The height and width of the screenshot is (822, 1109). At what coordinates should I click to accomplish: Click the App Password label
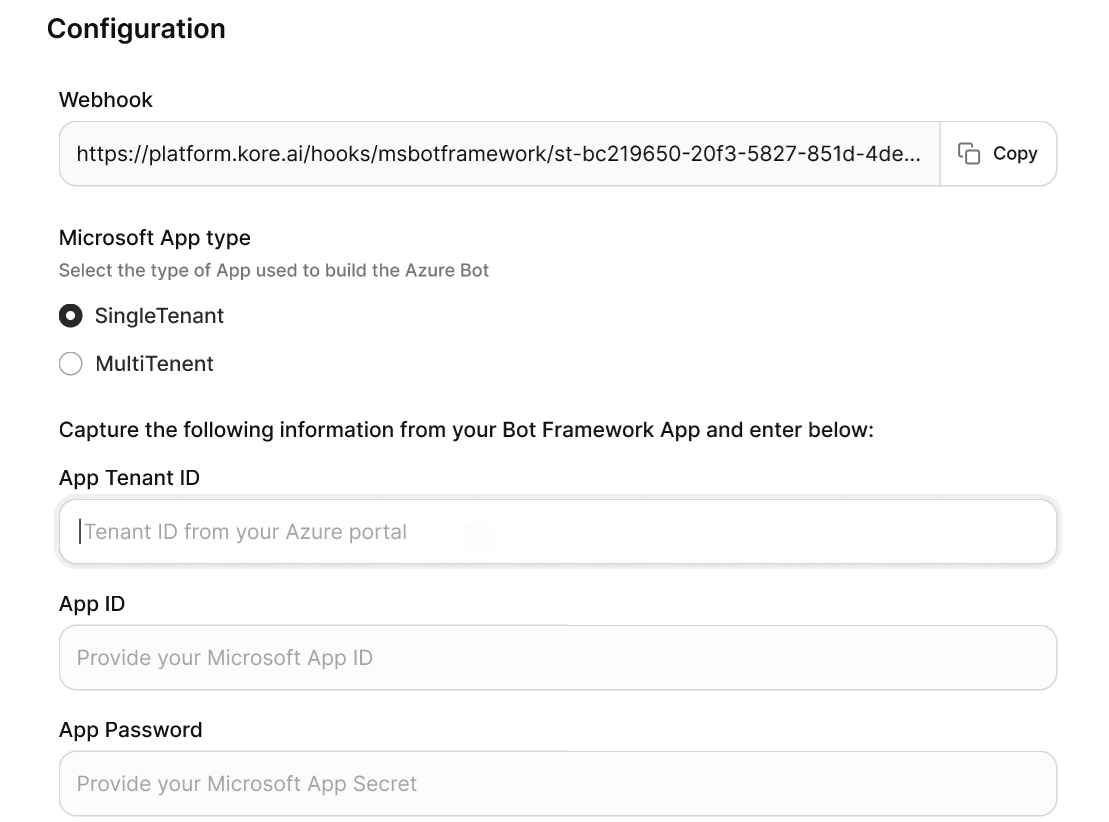tap(131, 730)
